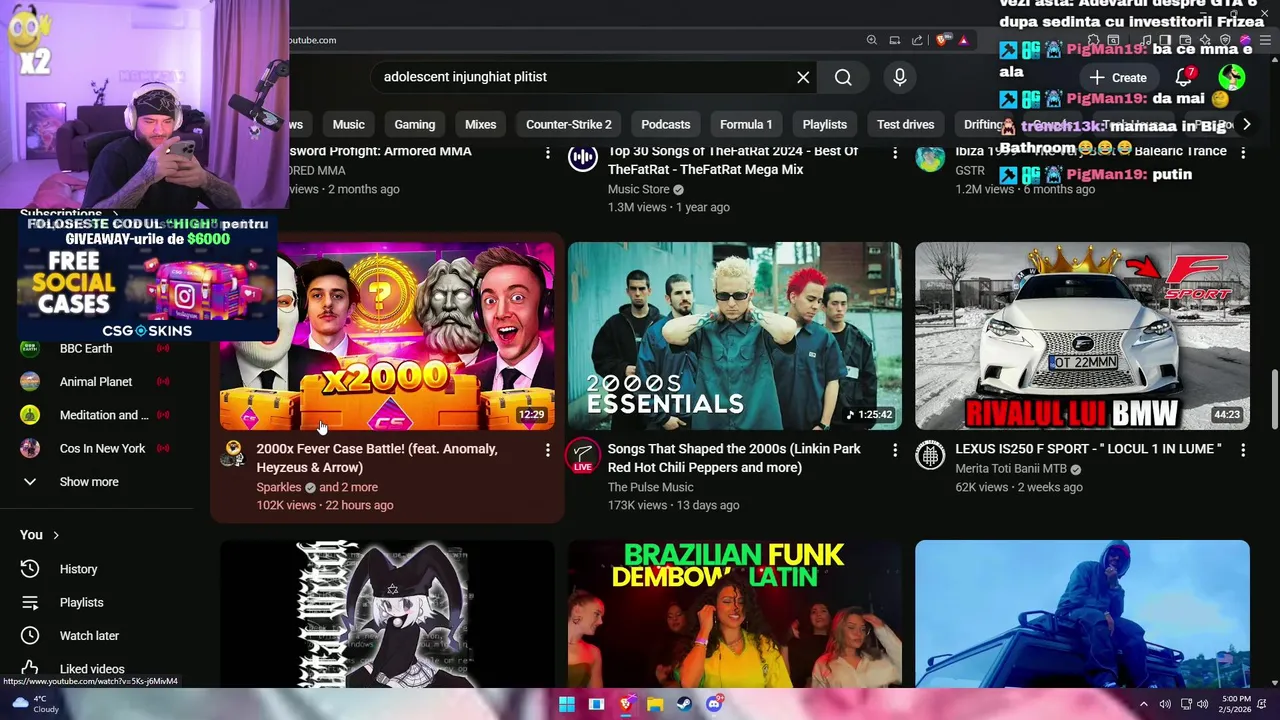Open options for Songs That Shaped the 2000s

(x=895, y=450)
